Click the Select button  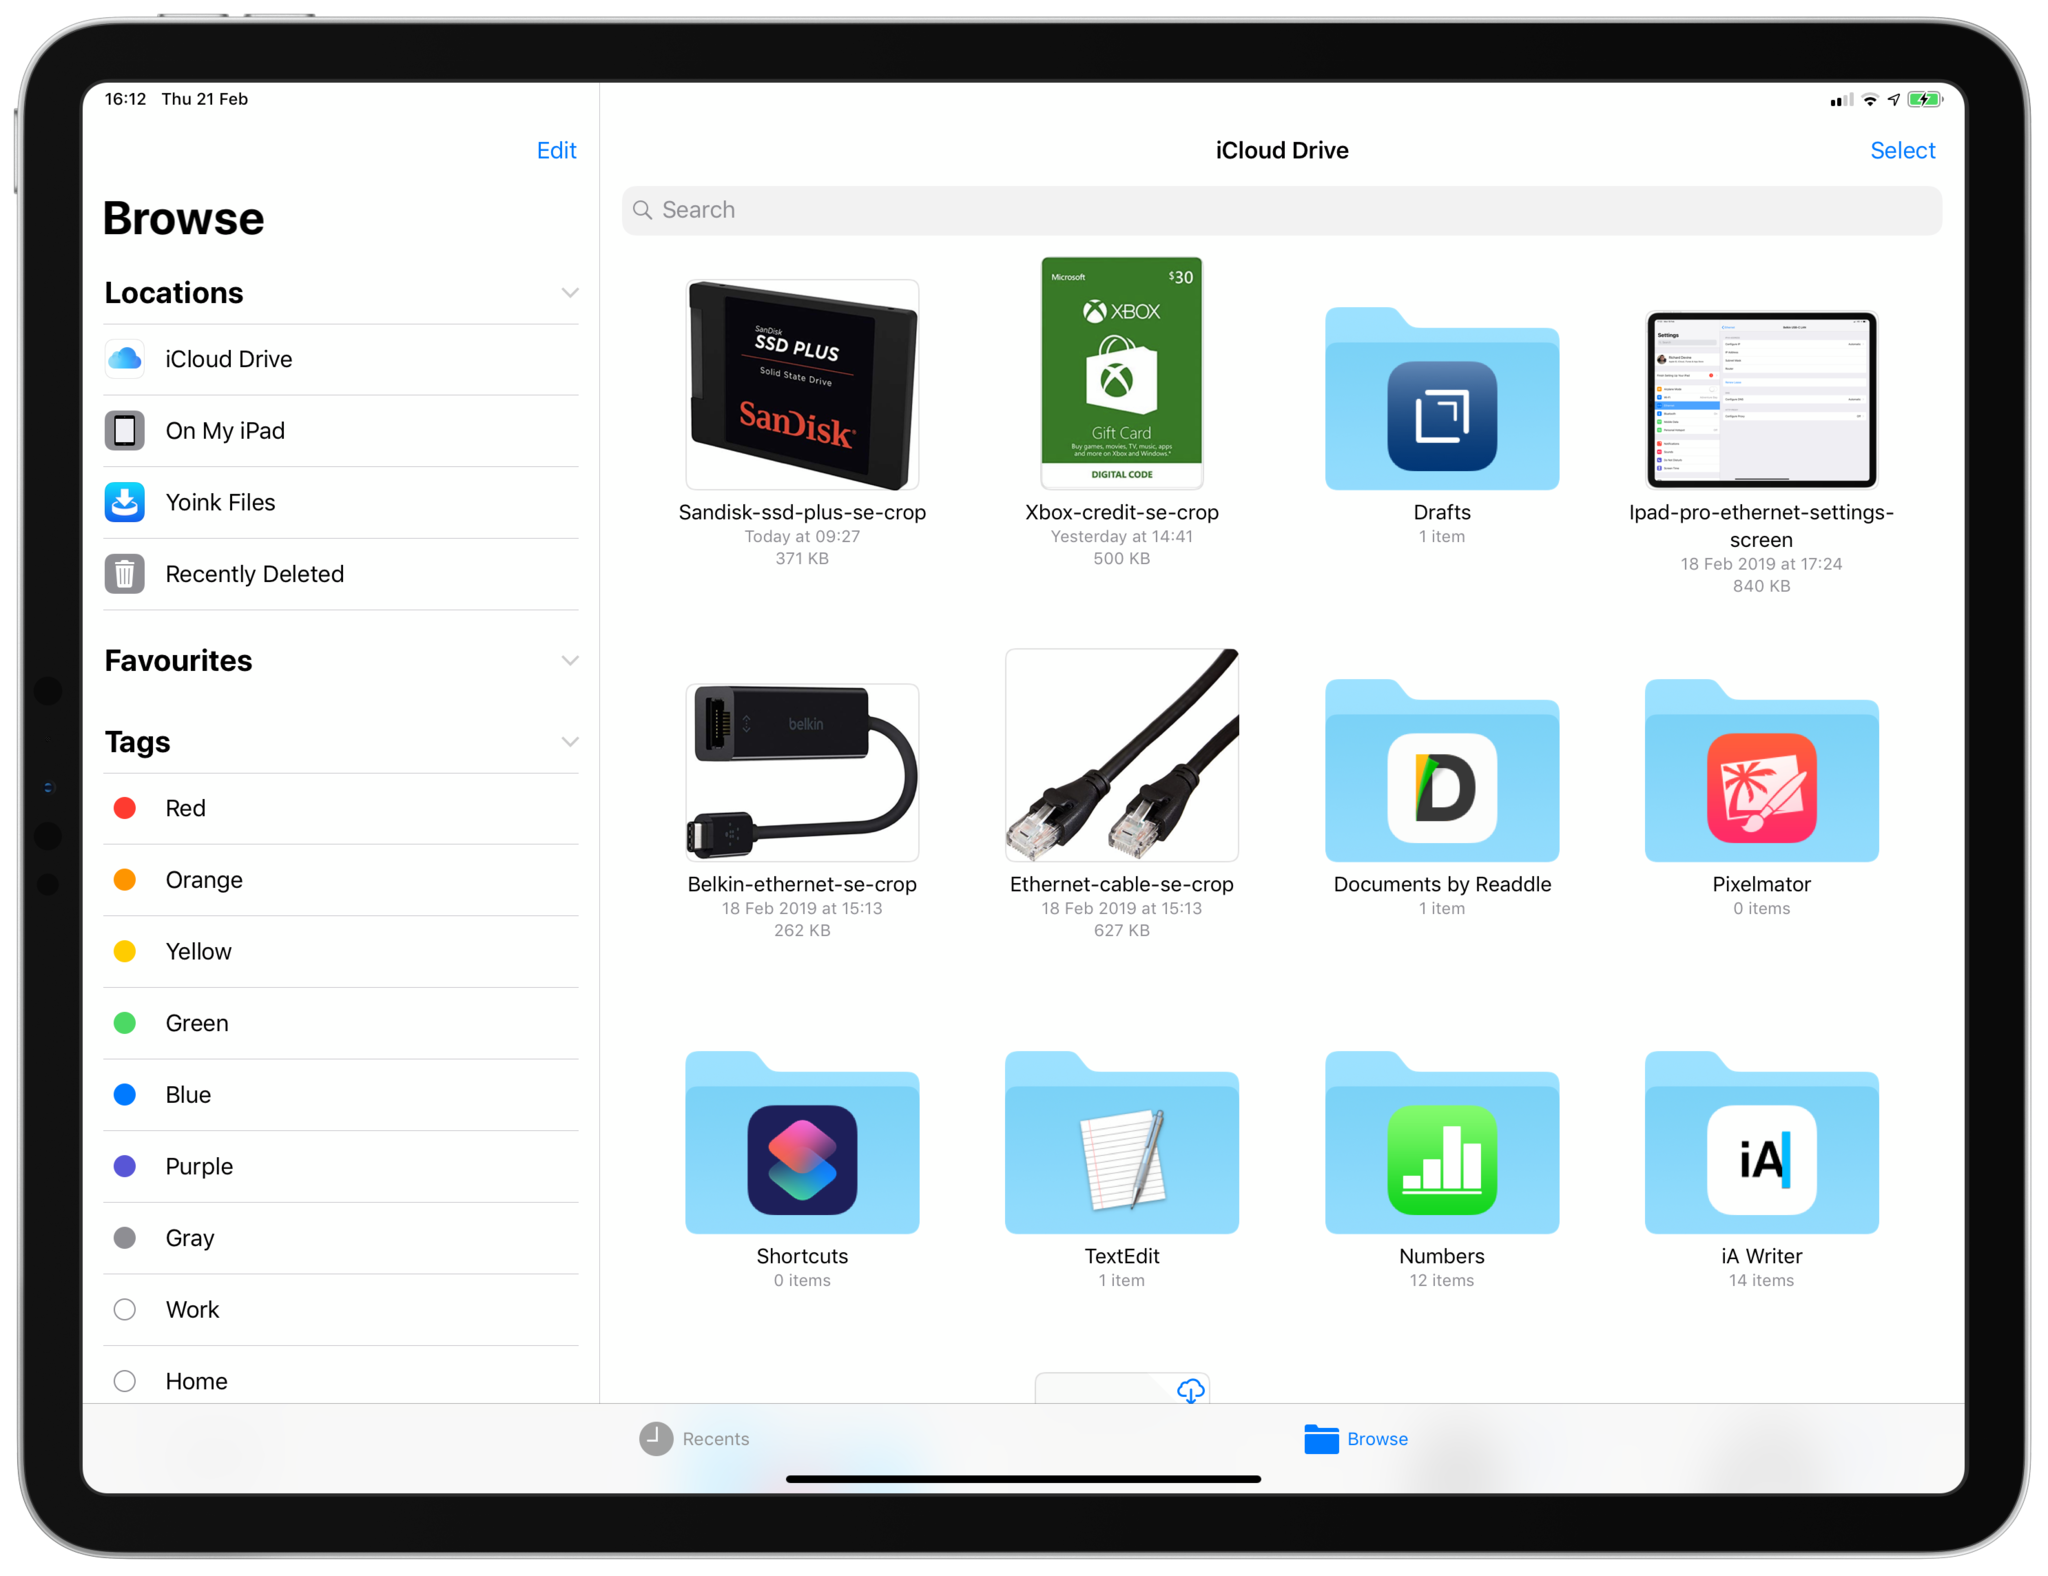point(1902,149)
